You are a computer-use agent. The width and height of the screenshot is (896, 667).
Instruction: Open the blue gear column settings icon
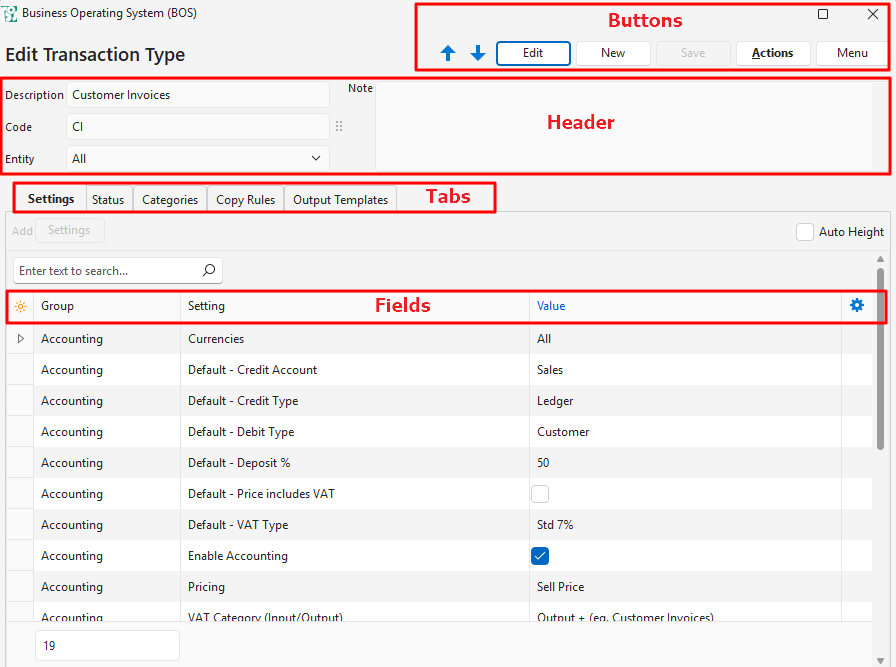[x=857, y=306]
